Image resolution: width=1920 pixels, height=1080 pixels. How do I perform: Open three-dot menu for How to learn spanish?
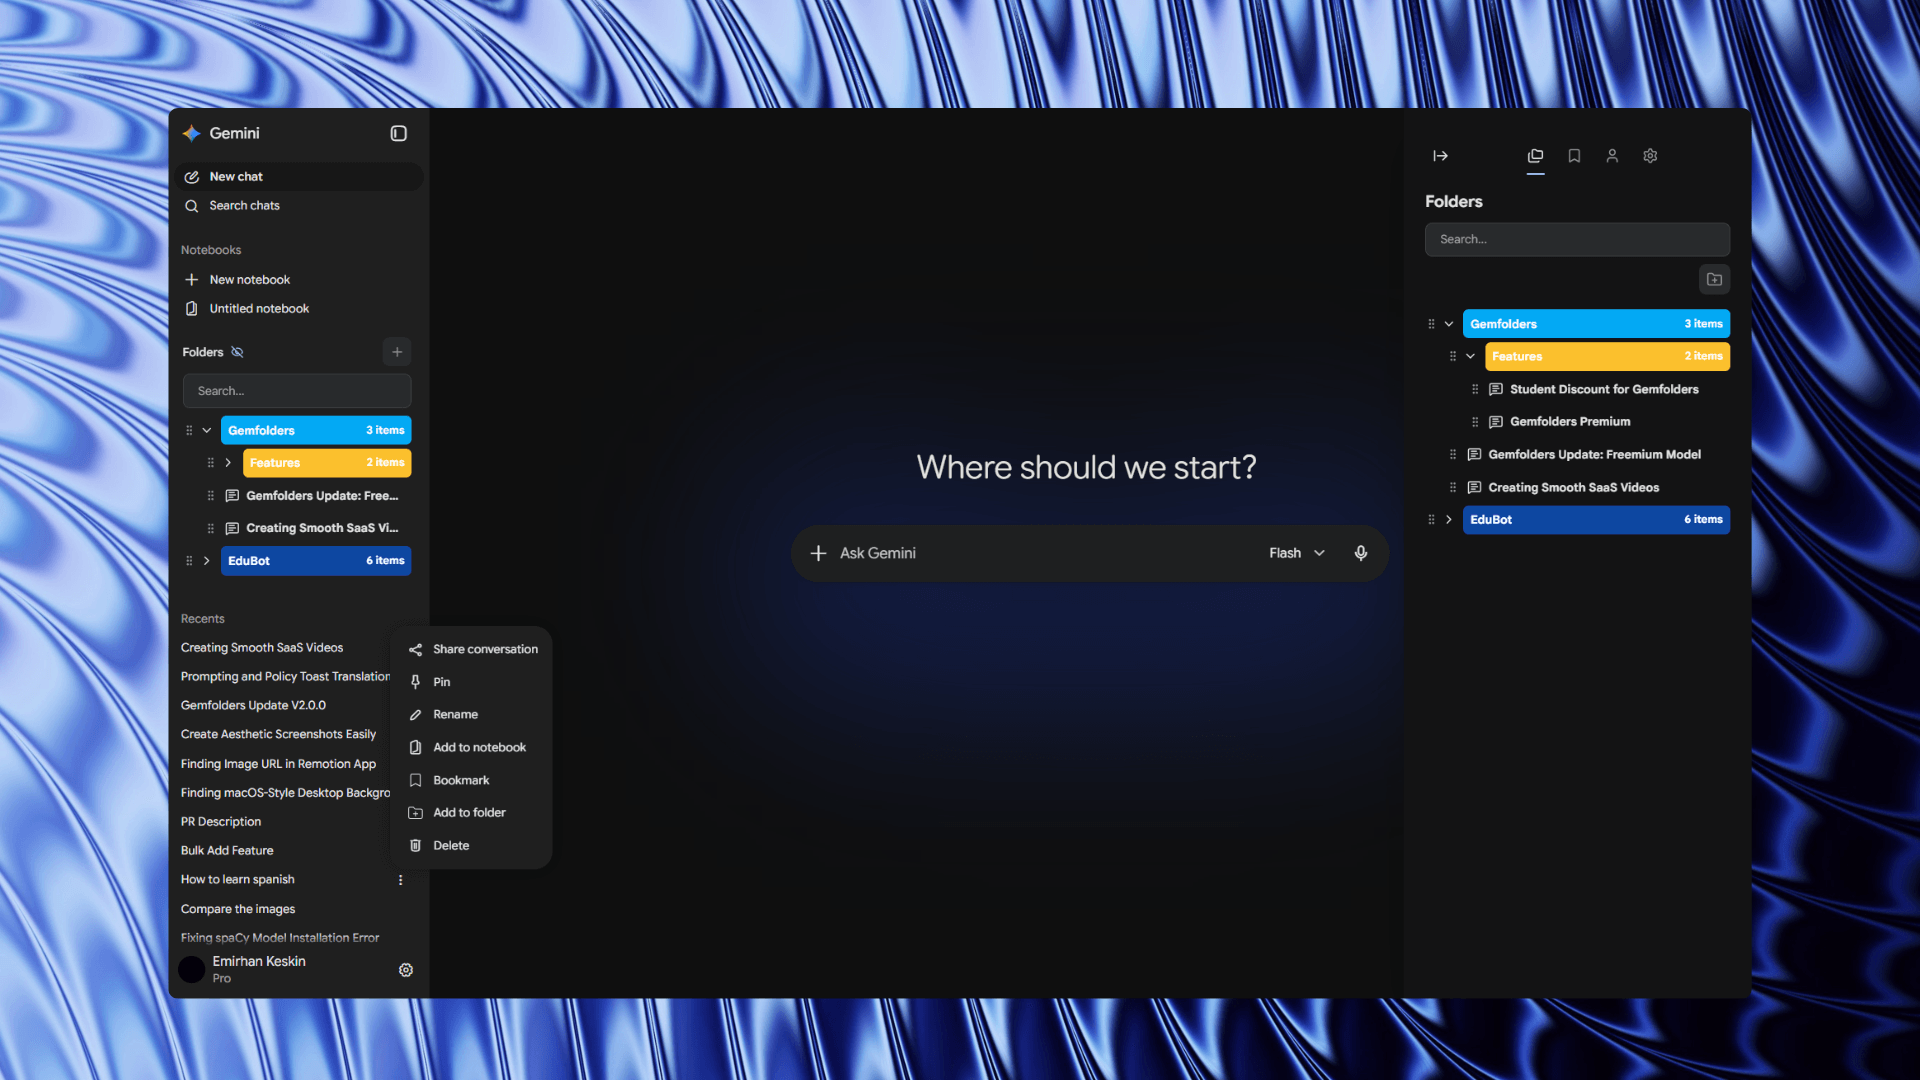(x=400, y=880)
